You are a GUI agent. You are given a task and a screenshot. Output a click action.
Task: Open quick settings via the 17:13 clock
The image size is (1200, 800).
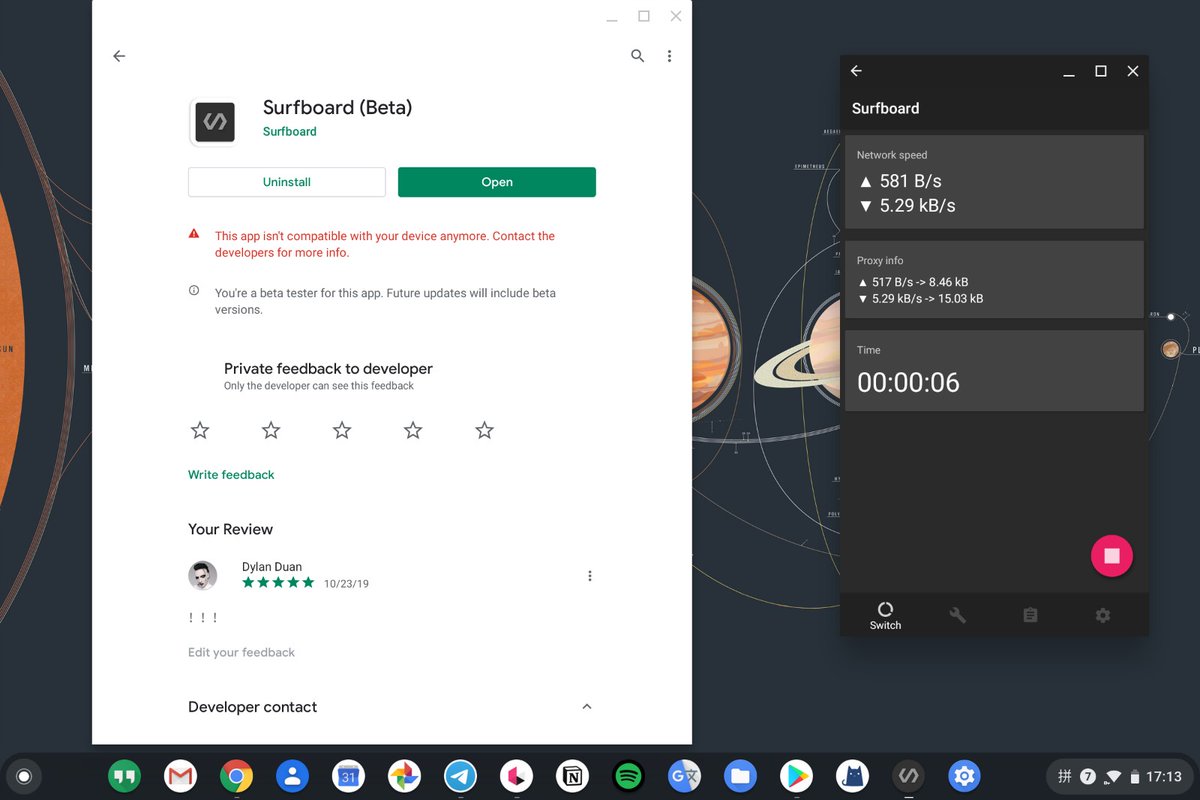point(1164,776)
